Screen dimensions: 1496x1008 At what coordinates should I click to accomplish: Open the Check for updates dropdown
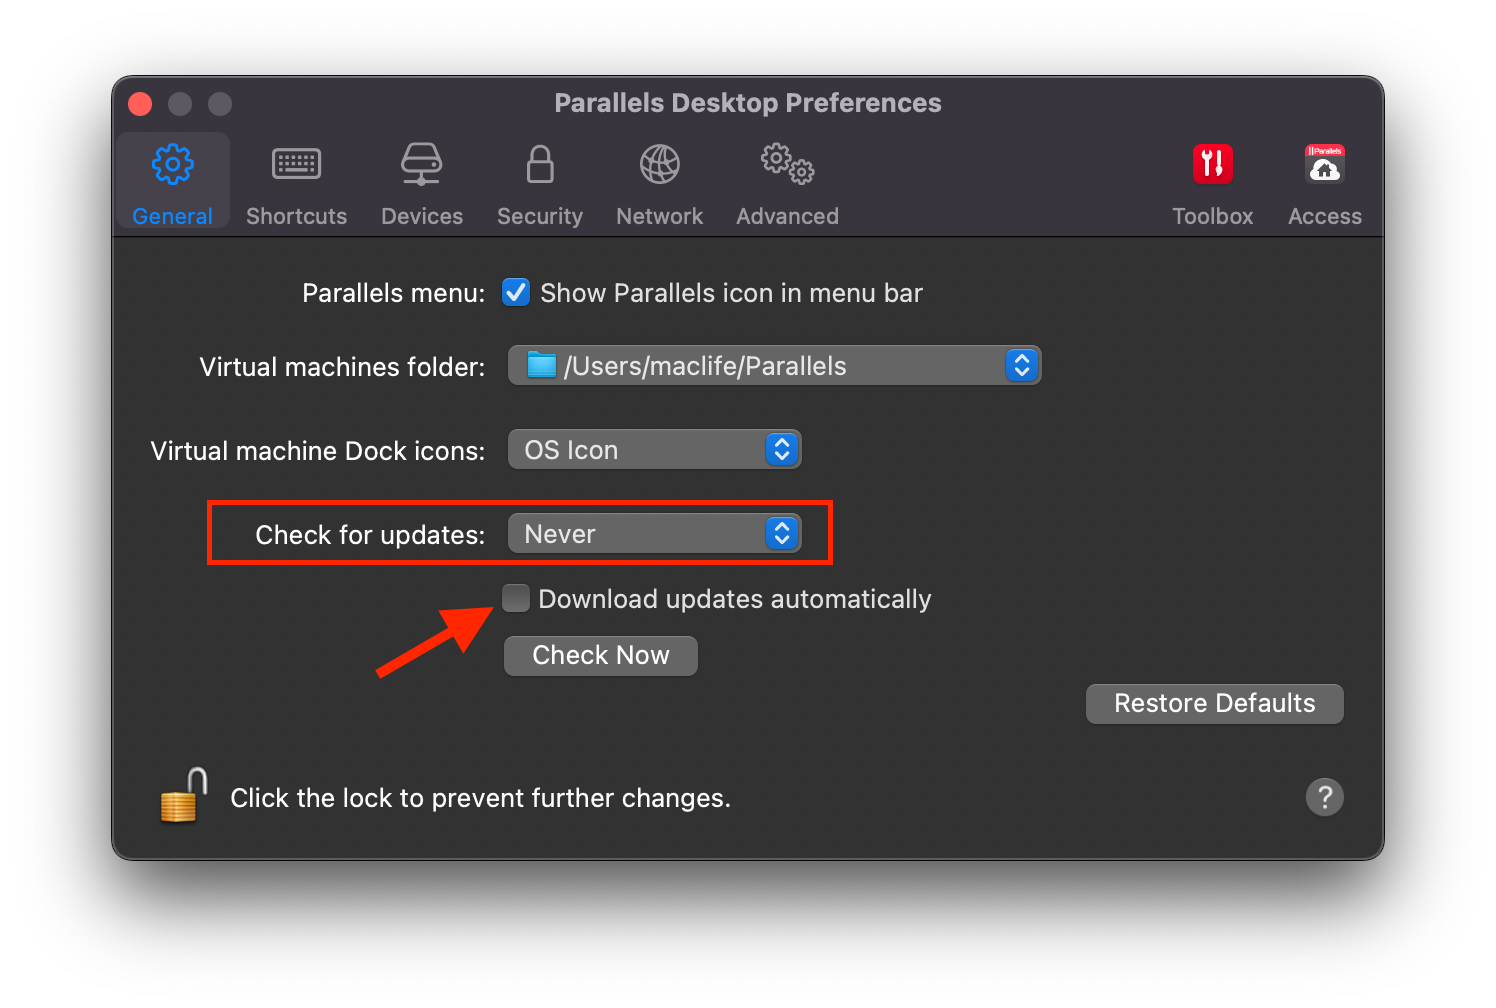click(x=654, y=533)
